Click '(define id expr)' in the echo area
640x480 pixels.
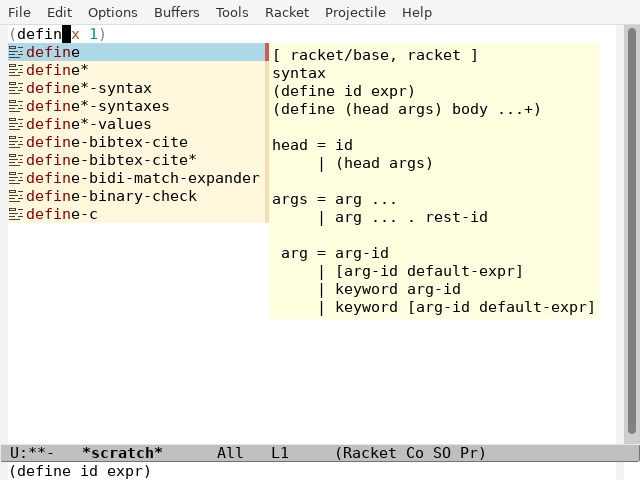[80, 471]
